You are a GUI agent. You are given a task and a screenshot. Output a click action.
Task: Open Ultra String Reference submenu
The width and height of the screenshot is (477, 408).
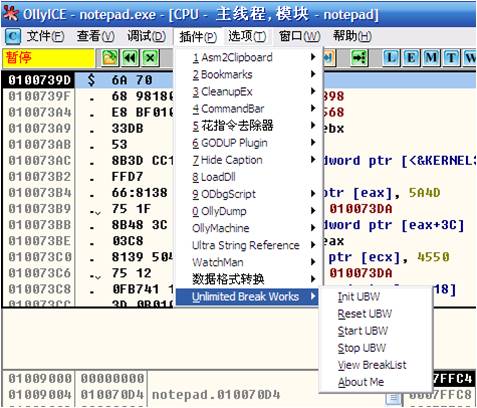click(248, 245)
